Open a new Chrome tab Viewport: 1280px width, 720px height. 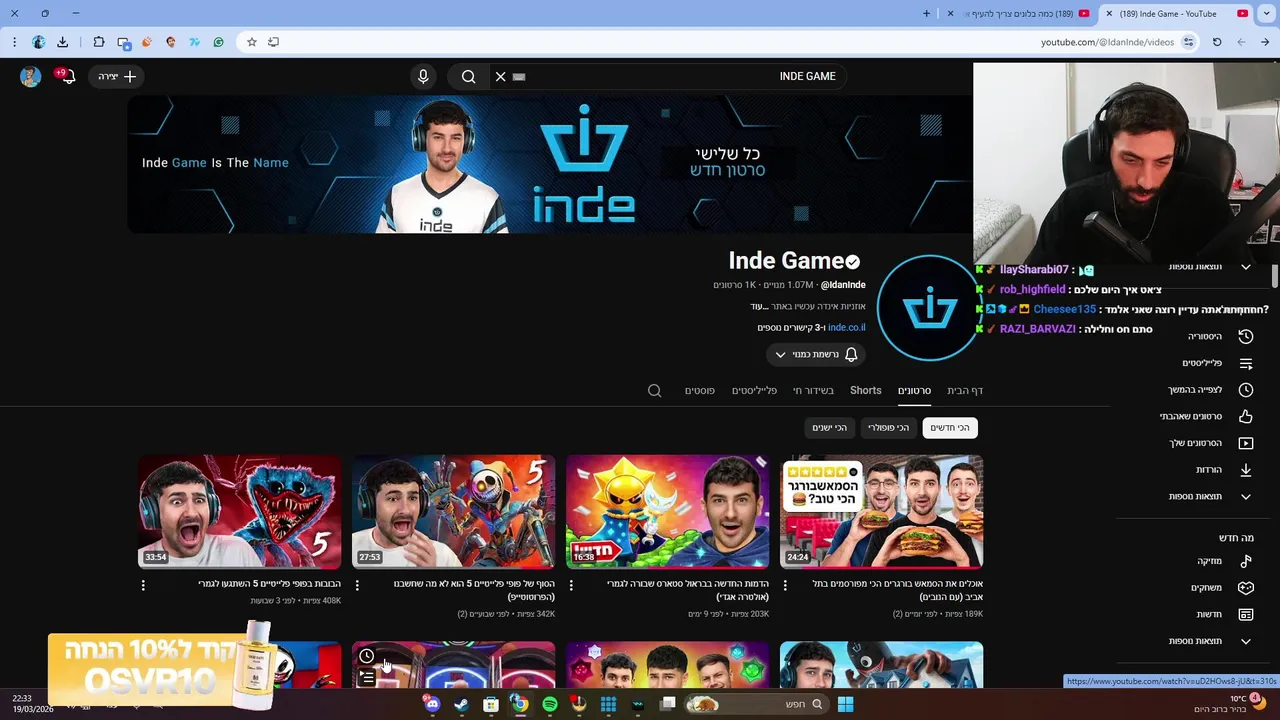(x=926, y=14)
